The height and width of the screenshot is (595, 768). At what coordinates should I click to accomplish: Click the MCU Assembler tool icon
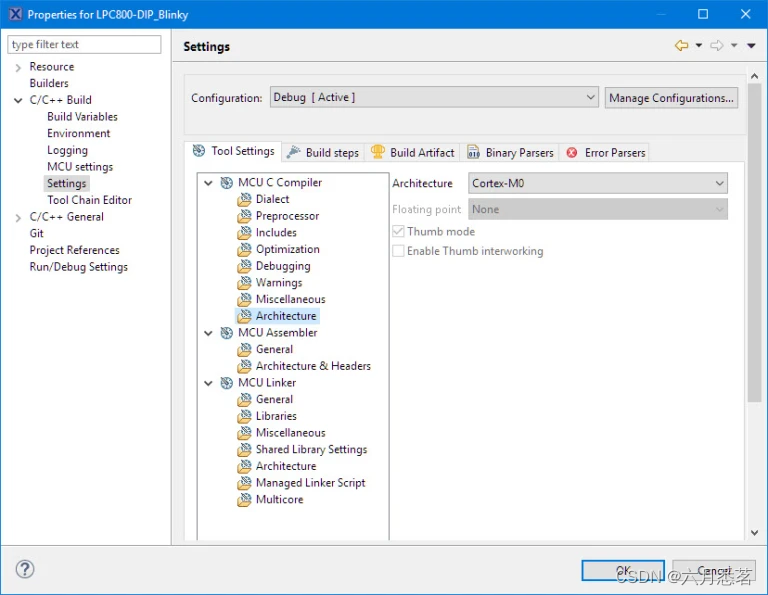tap(226, 333)
